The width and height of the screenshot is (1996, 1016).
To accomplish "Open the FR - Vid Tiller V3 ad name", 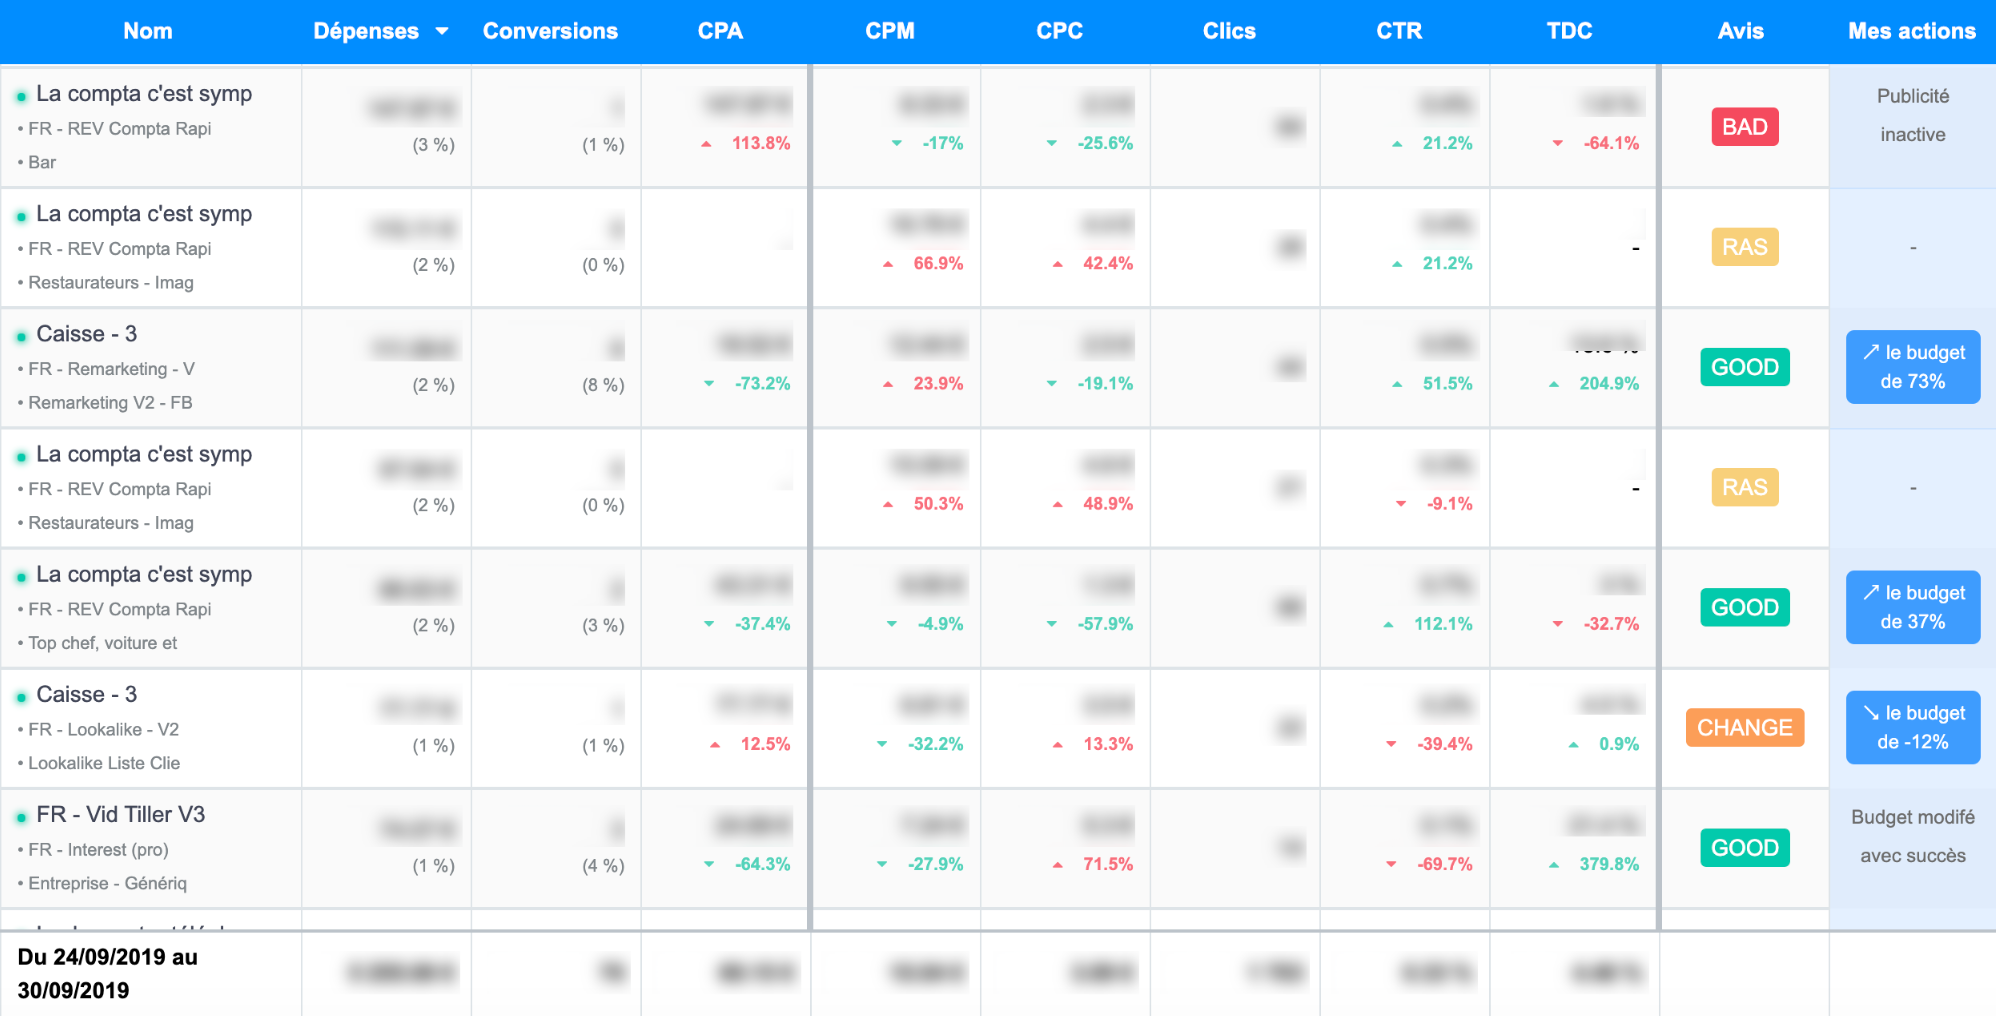I will click(x=120, y=815).
